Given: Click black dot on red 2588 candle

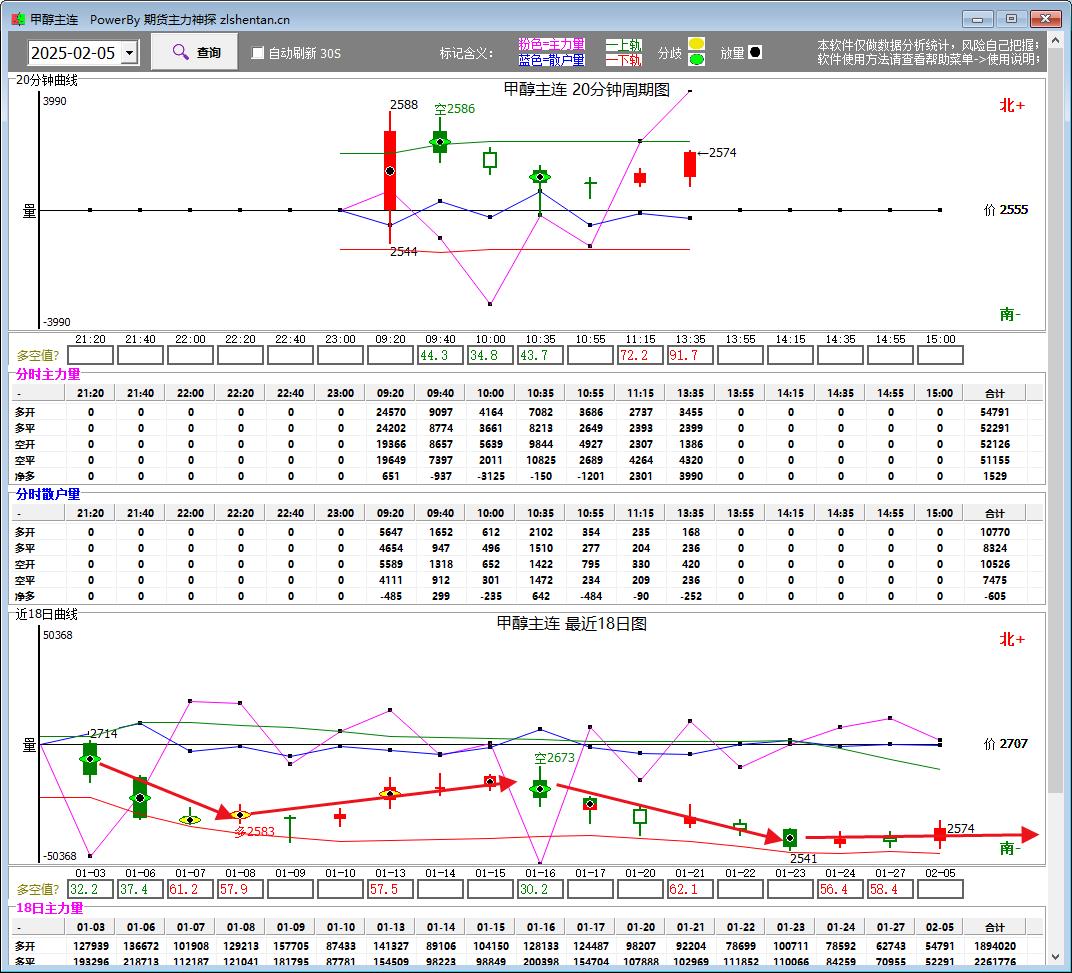Looking at the screenshot, I should [390, 171].
